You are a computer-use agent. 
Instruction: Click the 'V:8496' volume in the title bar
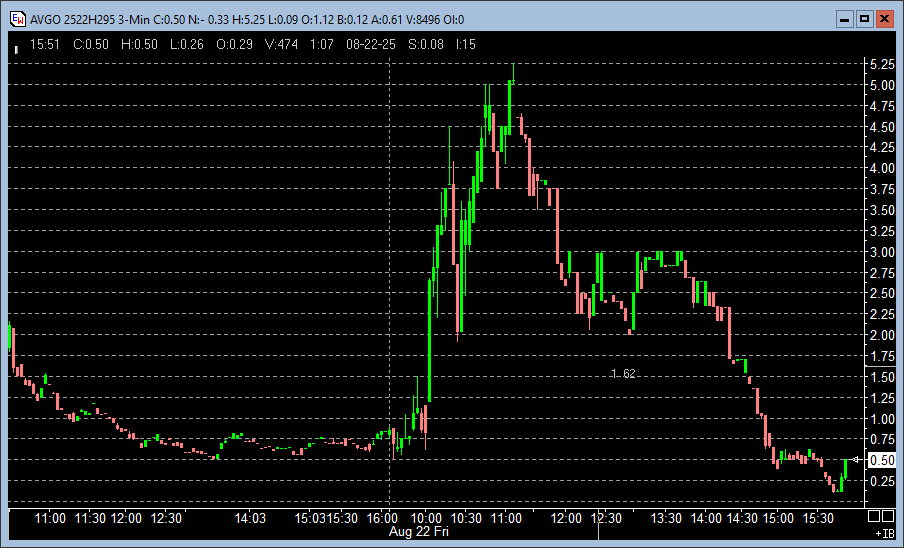(423, 20)
